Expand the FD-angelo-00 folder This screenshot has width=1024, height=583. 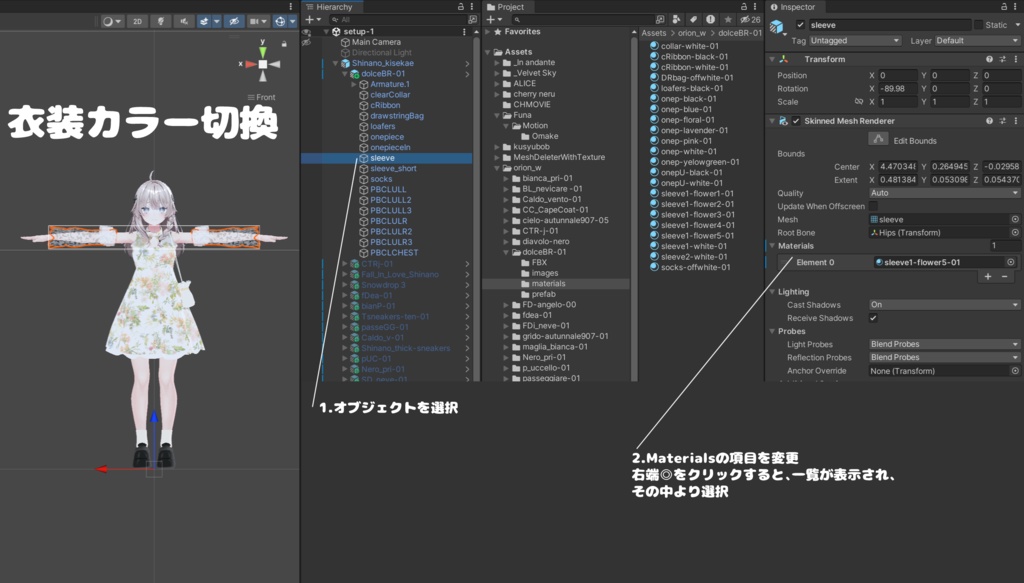[x=506, y=305]
